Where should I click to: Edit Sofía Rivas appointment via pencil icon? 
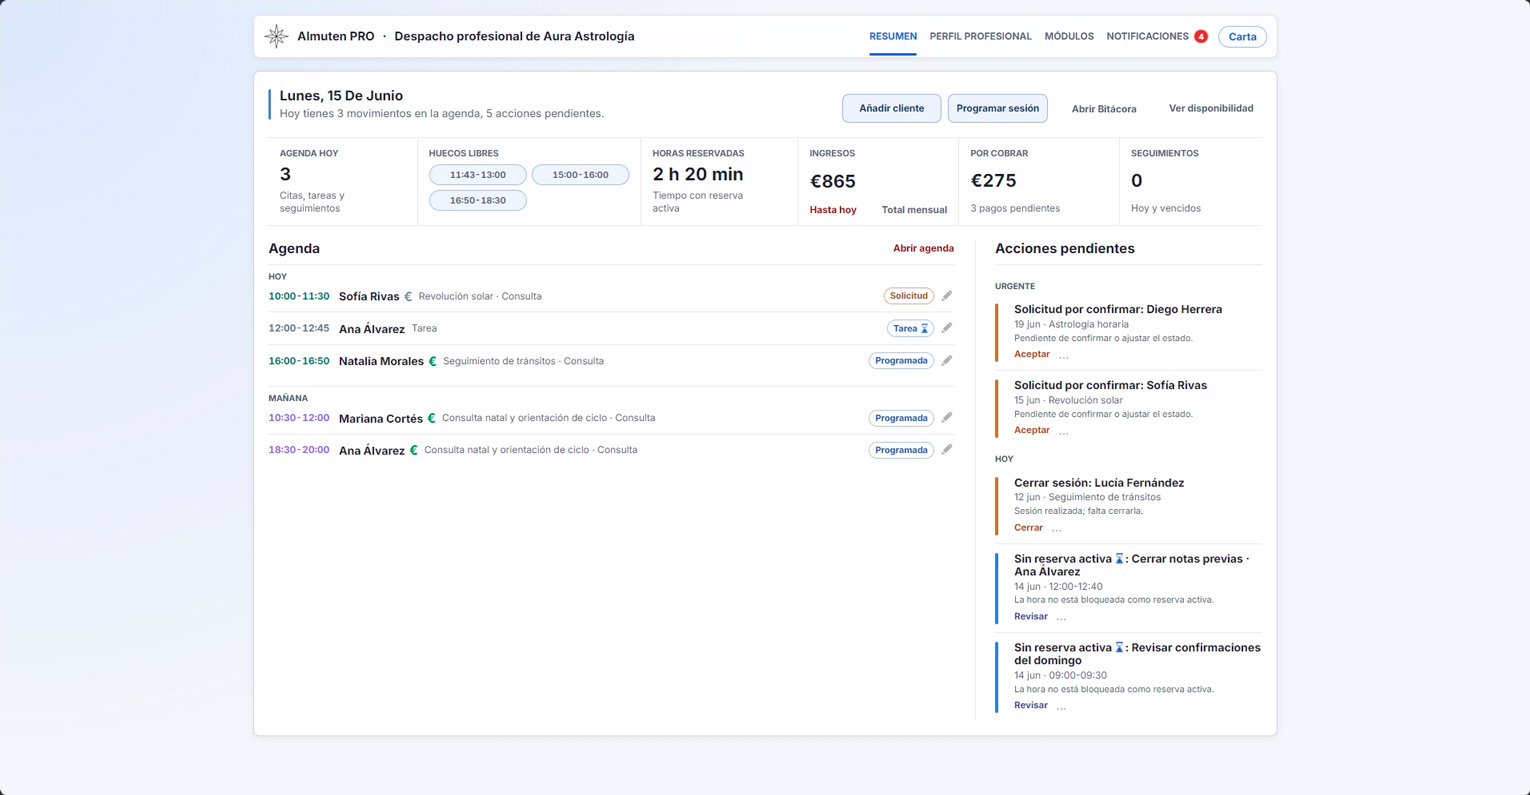click(947, 296)
